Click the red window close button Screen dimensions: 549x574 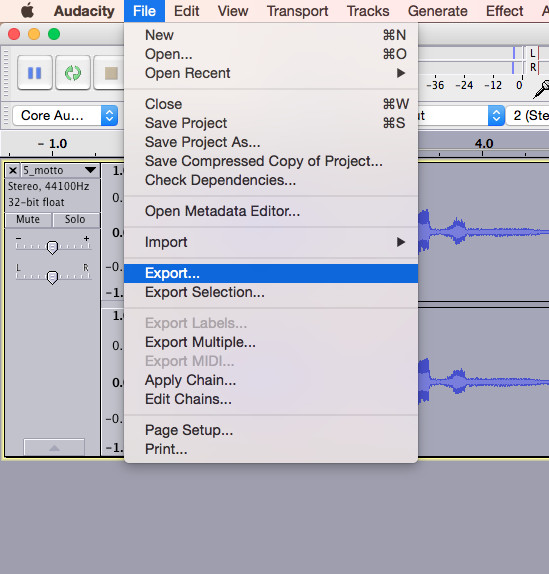pyautogui.click(x=14, y=34)
